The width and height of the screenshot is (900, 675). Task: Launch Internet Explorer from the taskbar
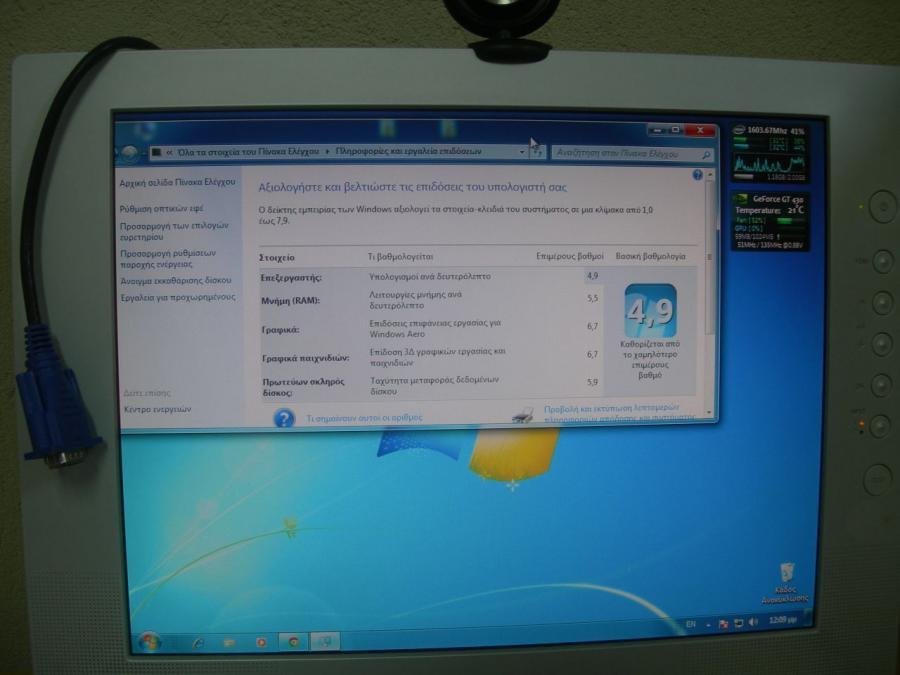[196, 641]
